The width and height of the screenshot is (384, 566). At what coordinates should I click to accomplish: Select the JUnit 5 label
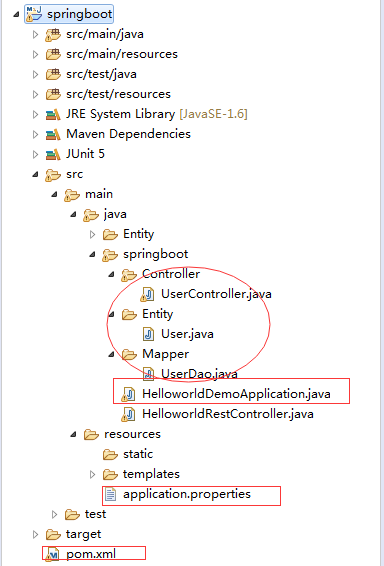pos(86,154)
